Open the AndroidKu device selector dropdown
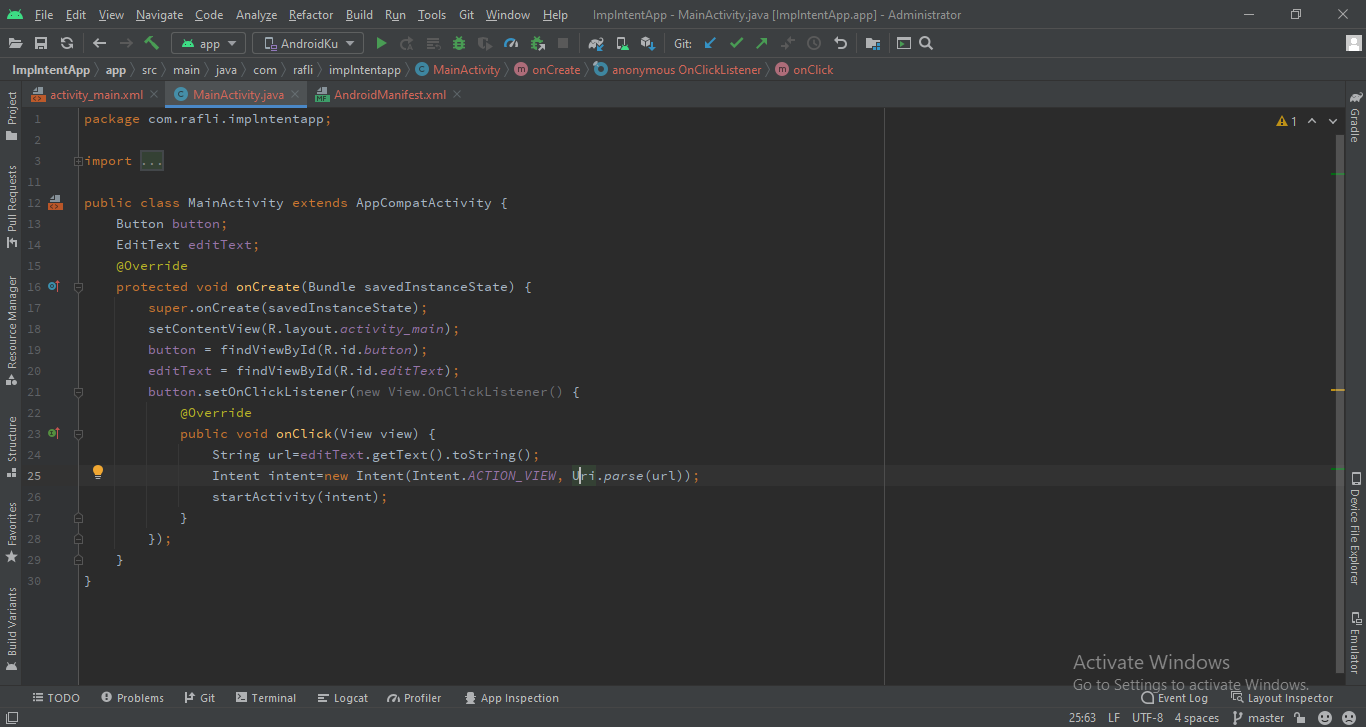This screenshot has width=1366, height=727. (307, 43)
